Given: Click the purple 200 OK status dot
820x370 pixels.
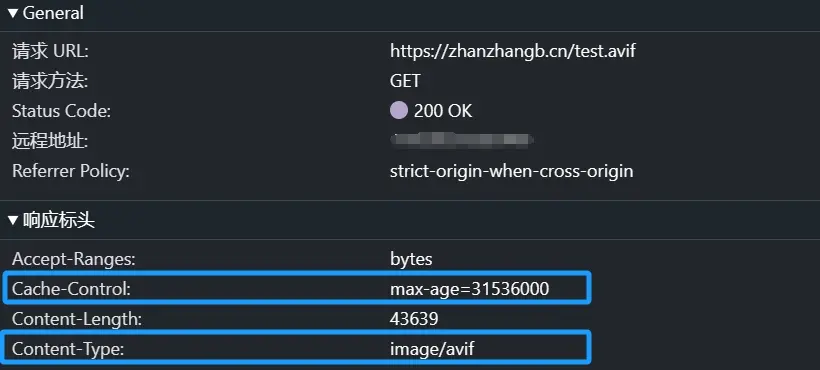Looking at the screenshot, I should click(x=398, y=111).
